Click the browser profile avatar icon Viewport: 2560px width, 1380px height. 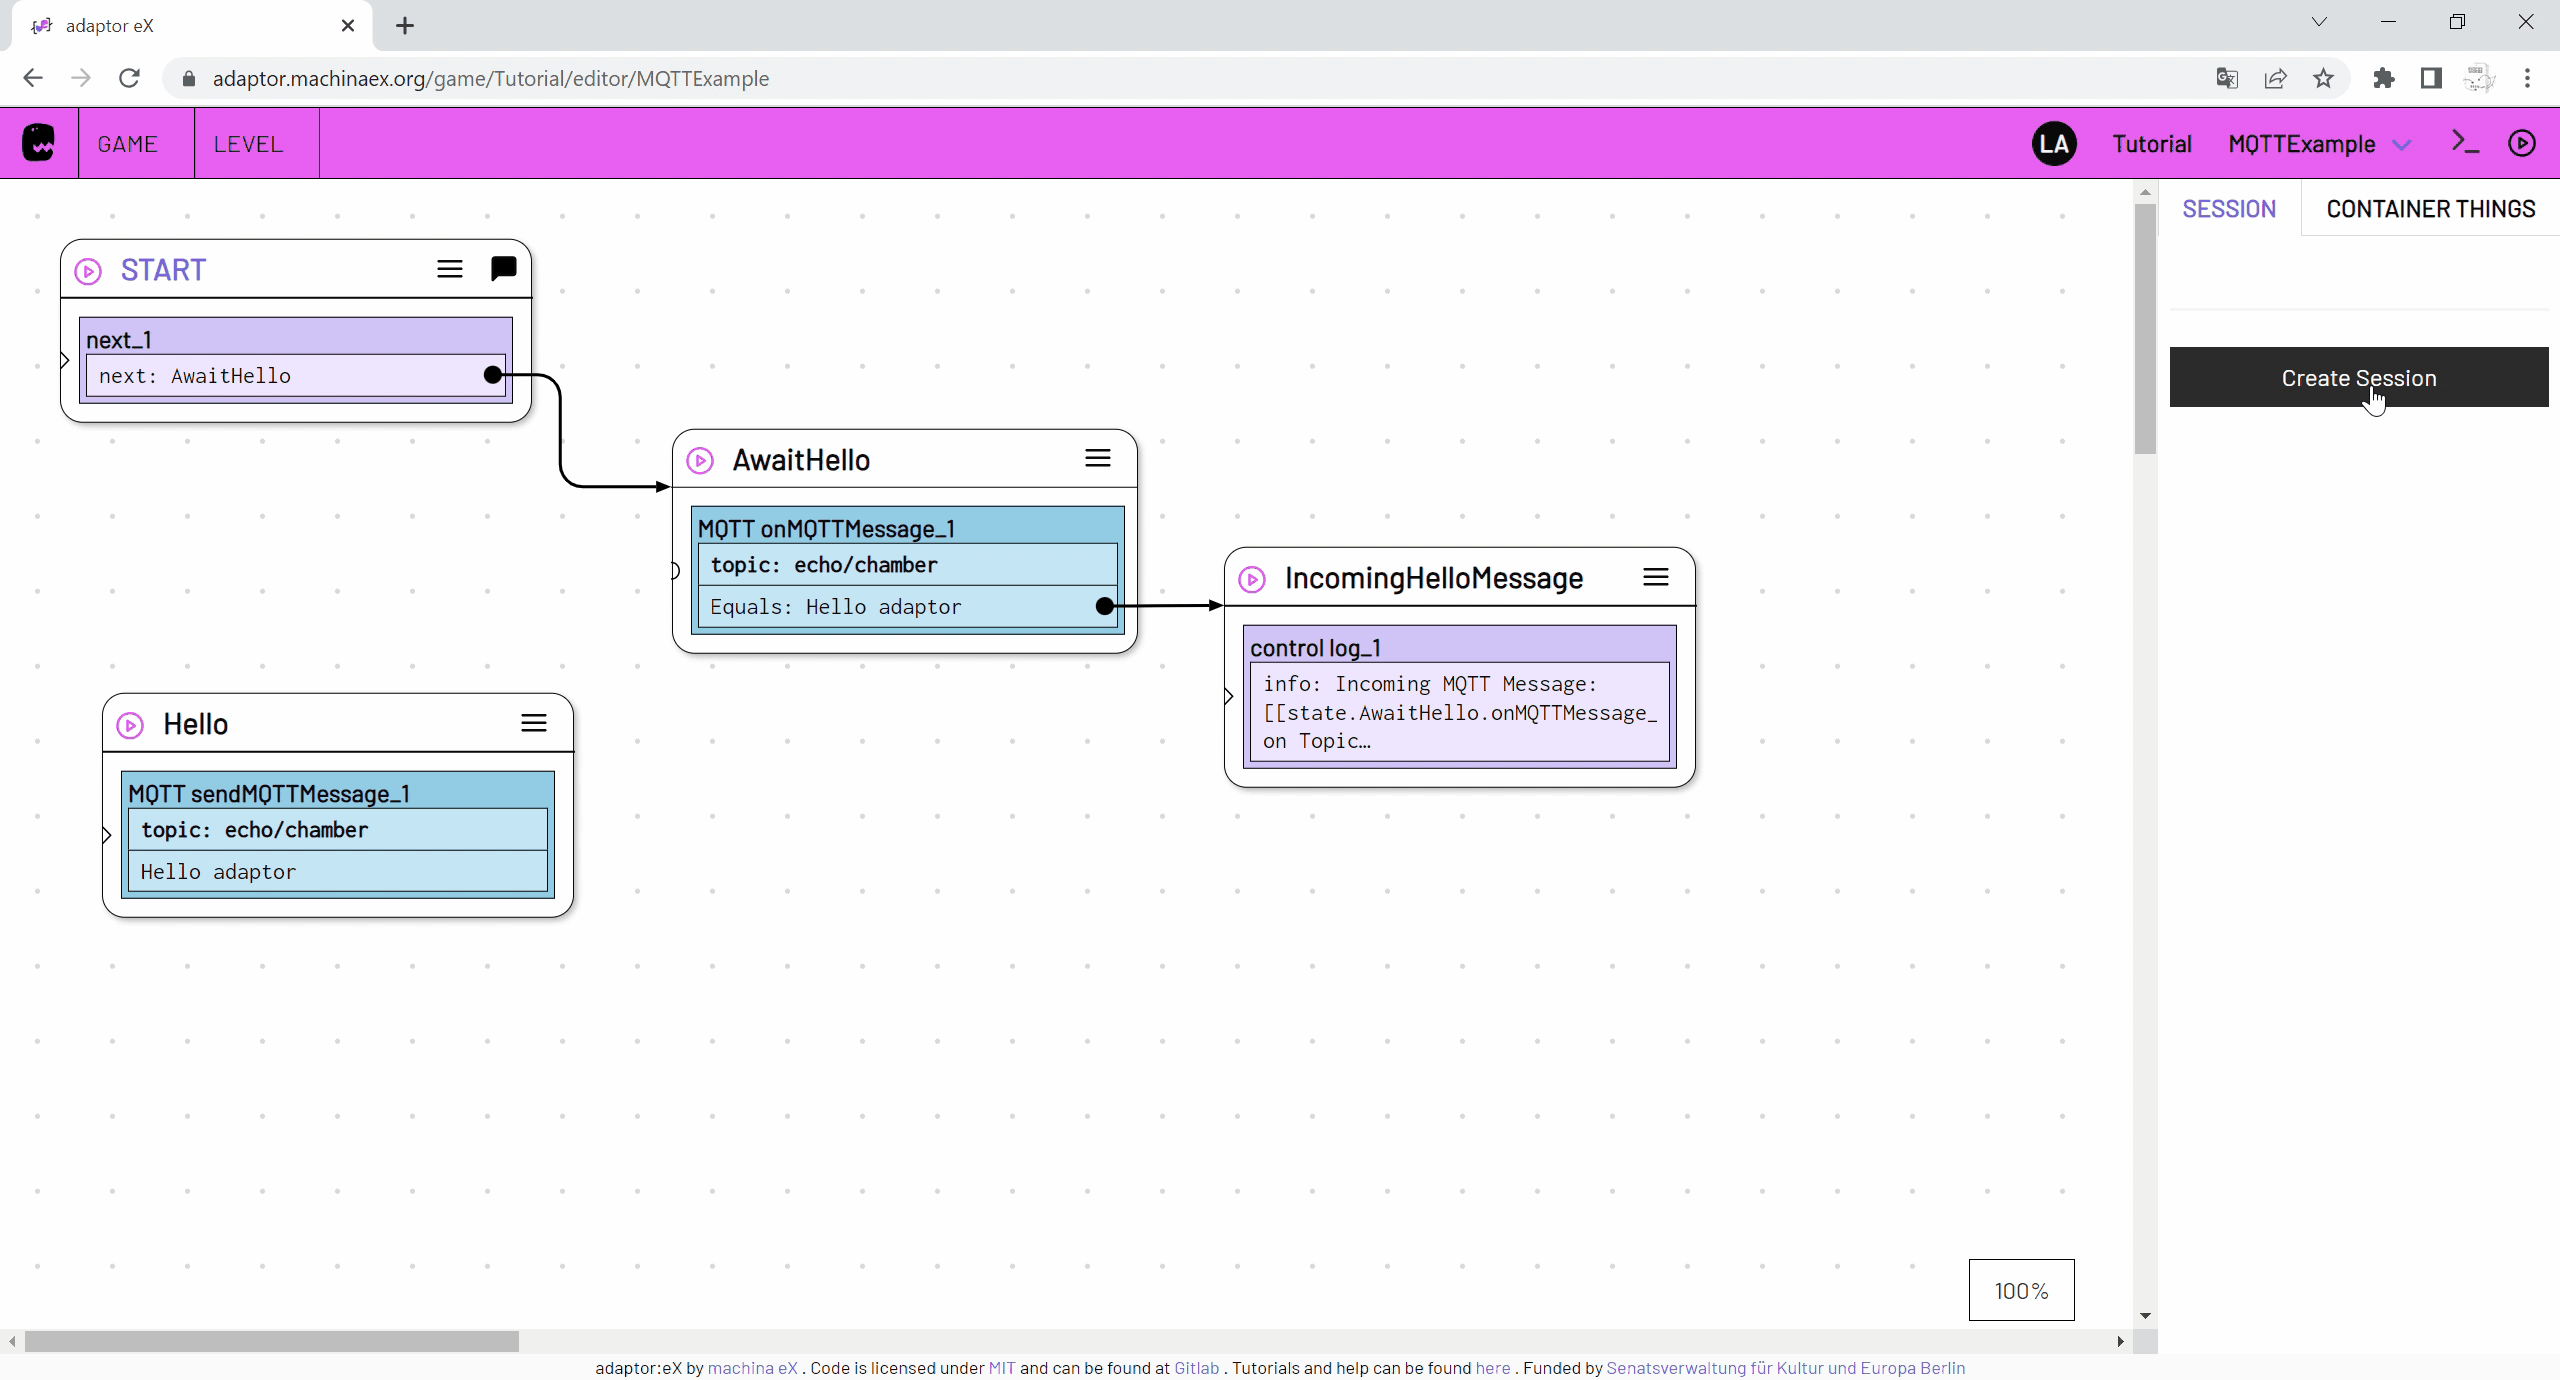(2479, 78)
